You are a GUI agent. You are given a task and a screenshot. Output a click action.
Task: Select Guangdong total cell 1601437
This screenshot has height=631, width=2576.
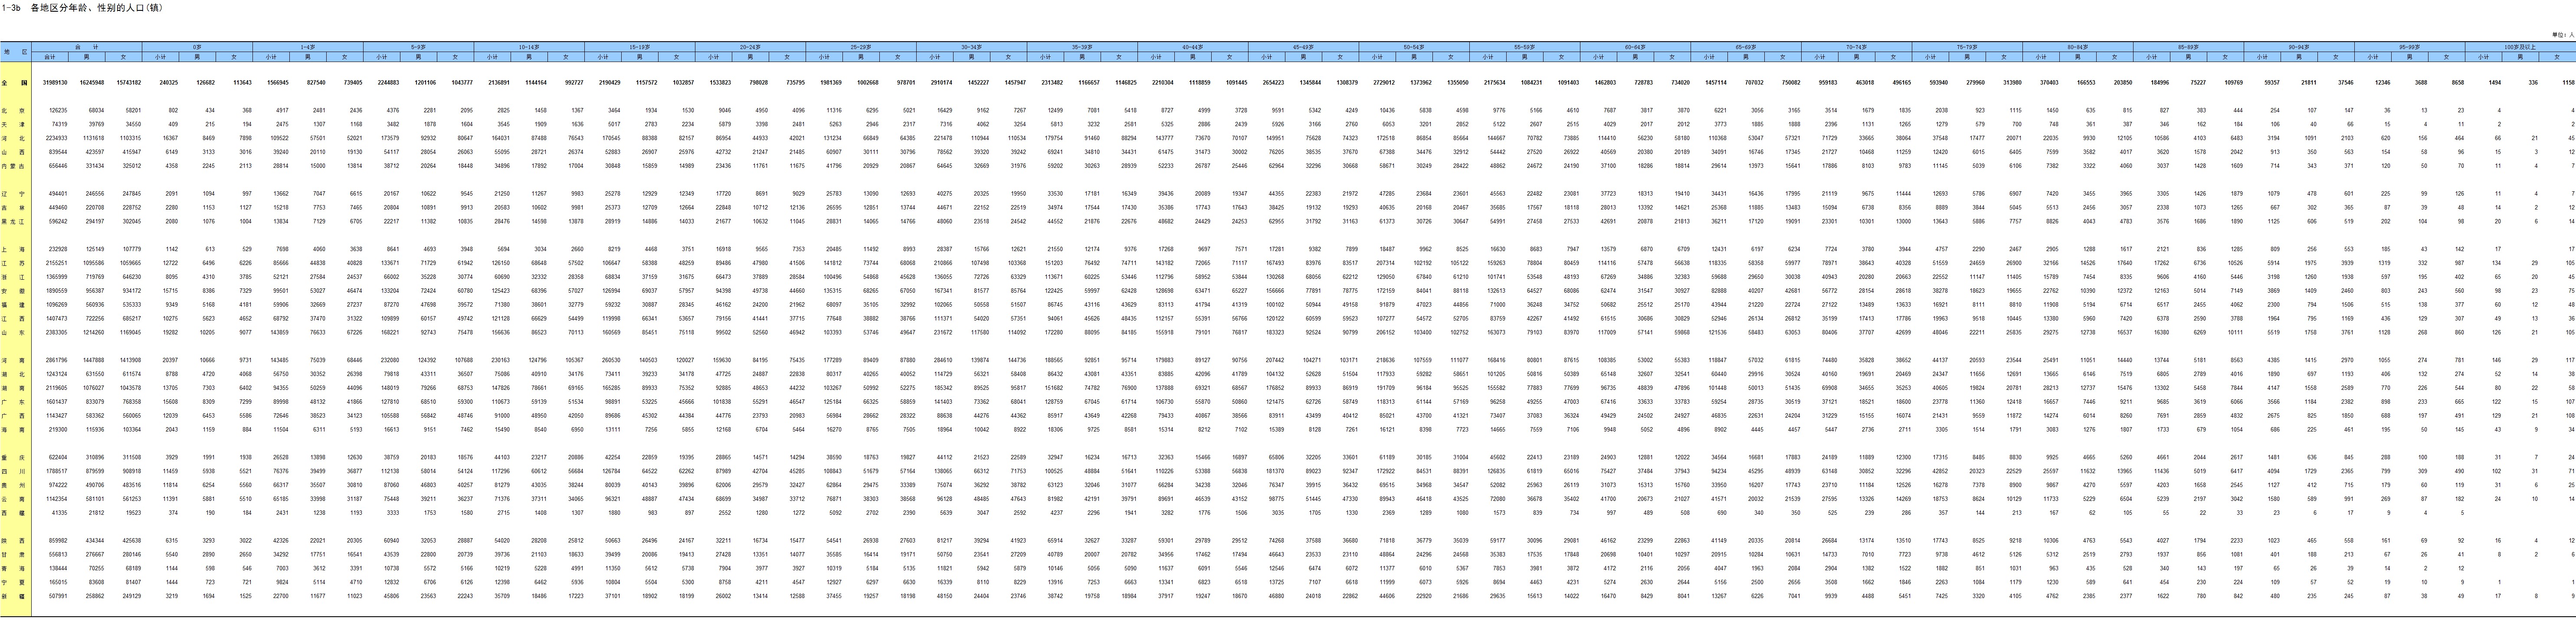point(57,401)
